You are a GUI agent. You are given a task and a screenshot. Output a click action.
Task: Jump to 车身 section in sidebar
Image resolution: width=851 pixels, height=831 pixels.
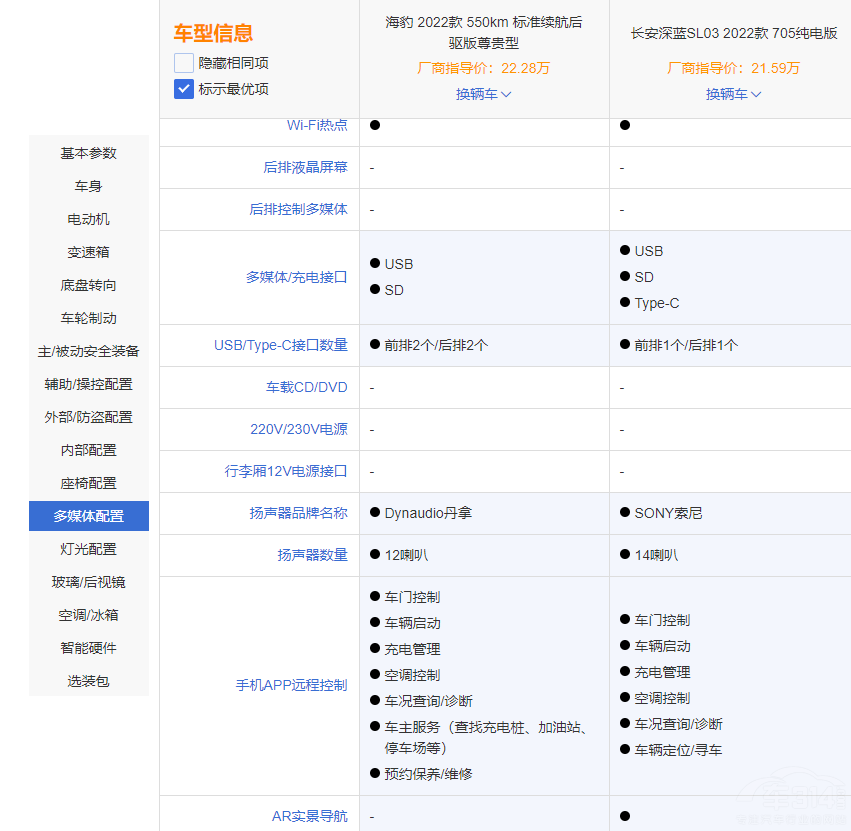pos(89,186)
